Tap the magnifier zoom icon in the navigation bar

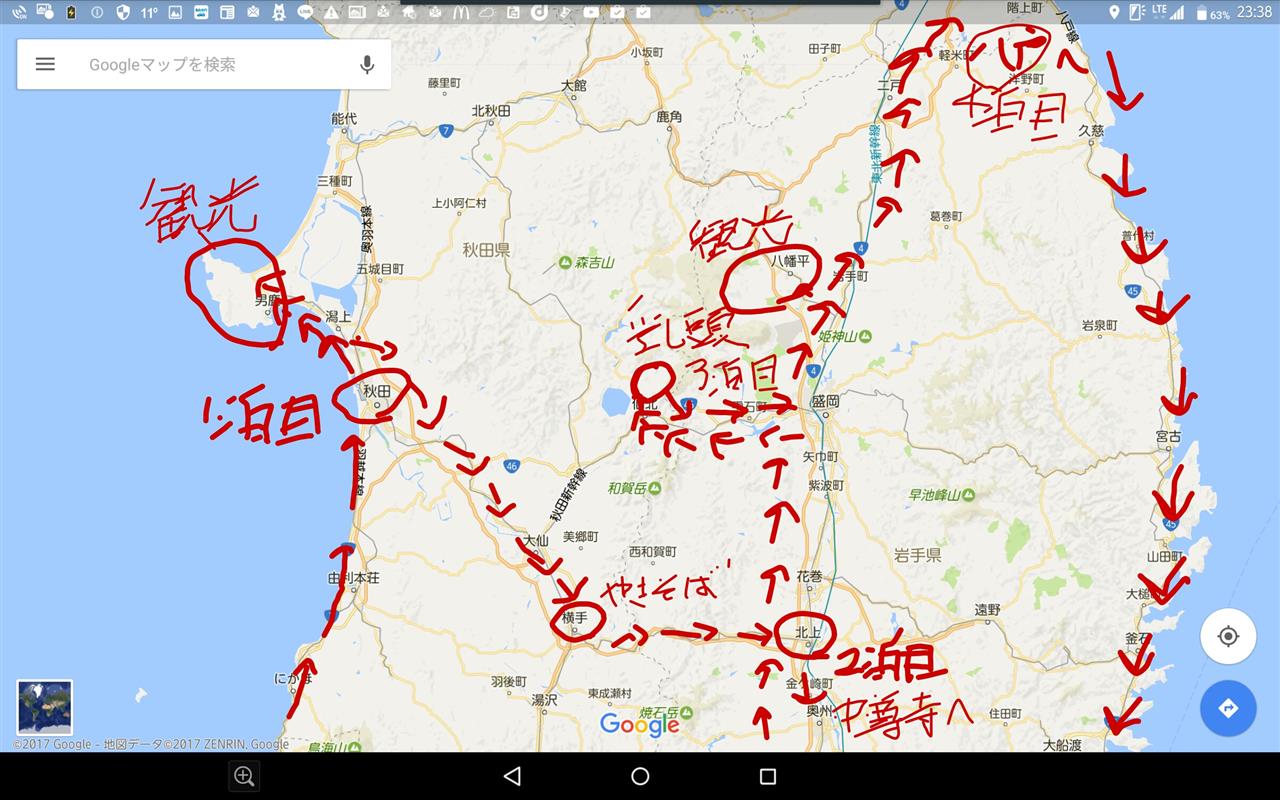coord(244,776)
